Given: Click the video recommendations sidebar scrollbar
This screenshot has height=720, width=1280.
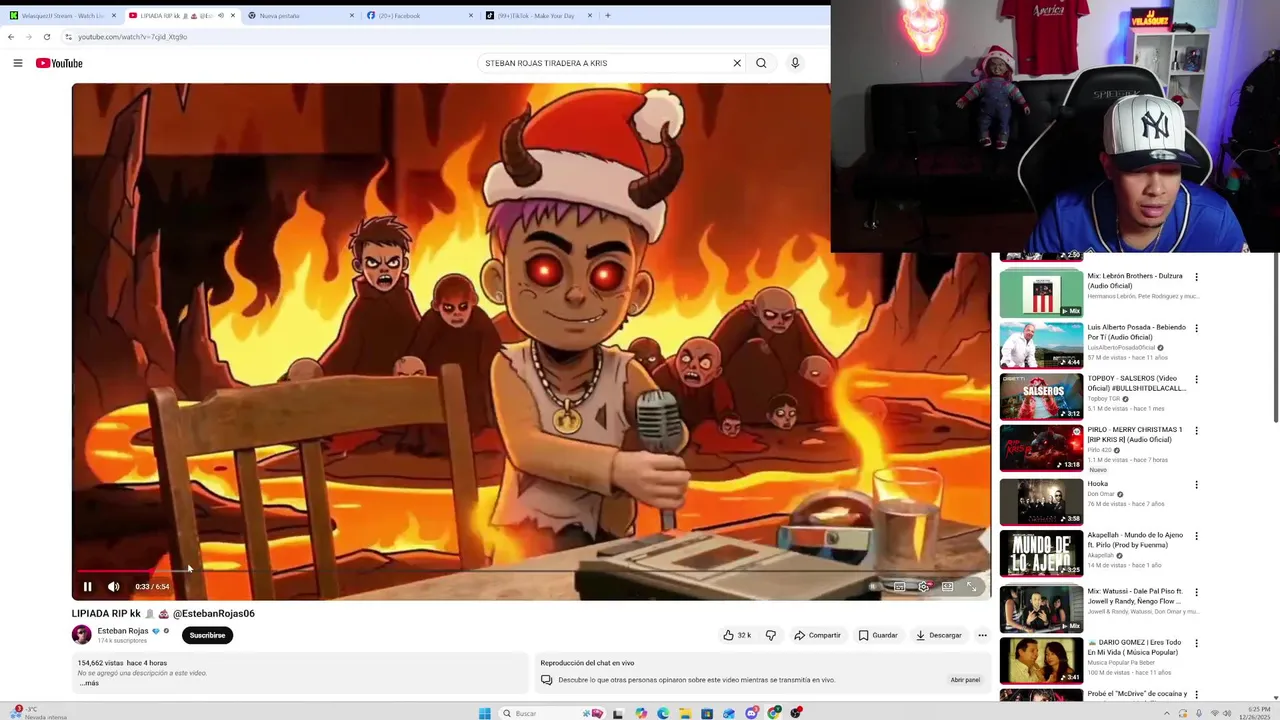Looking at the screenshot, I should click(x=1275, y=340).
